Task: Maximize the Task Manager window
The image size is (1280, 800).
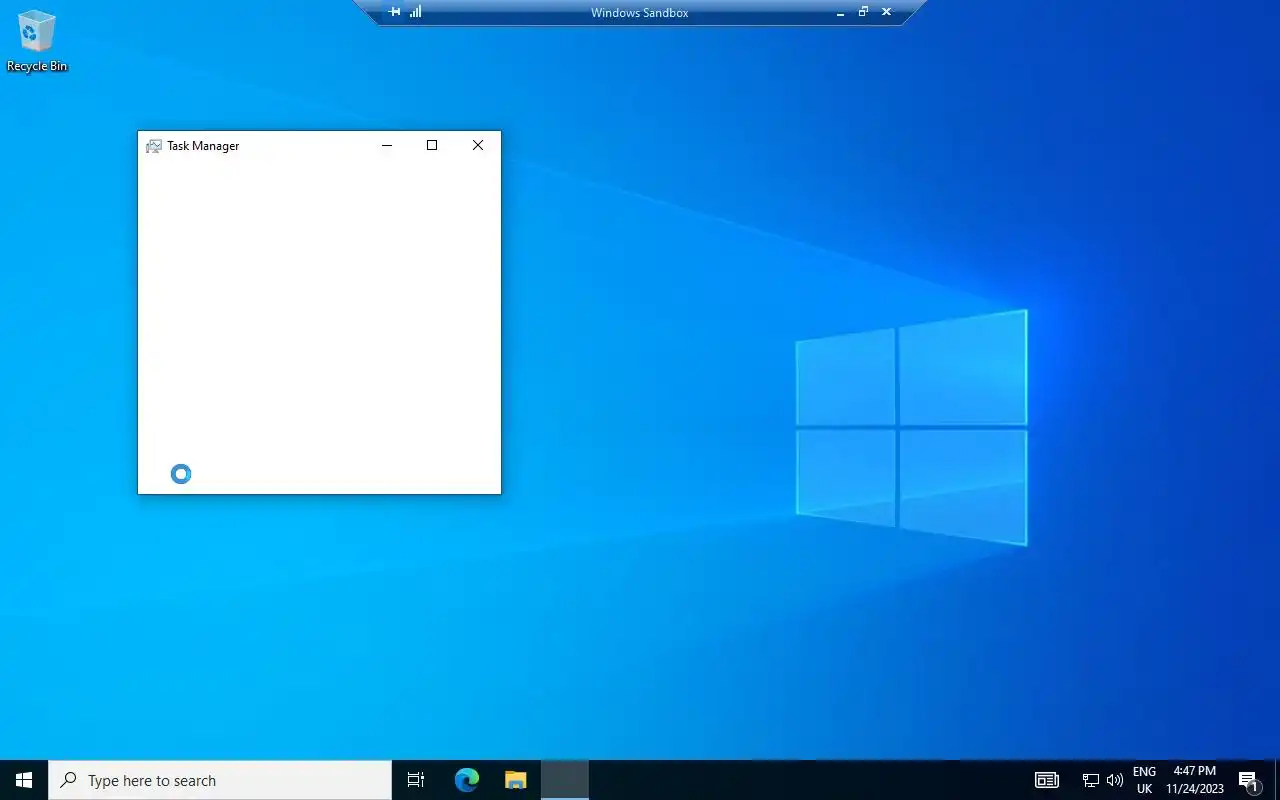Action: [432, 146]
